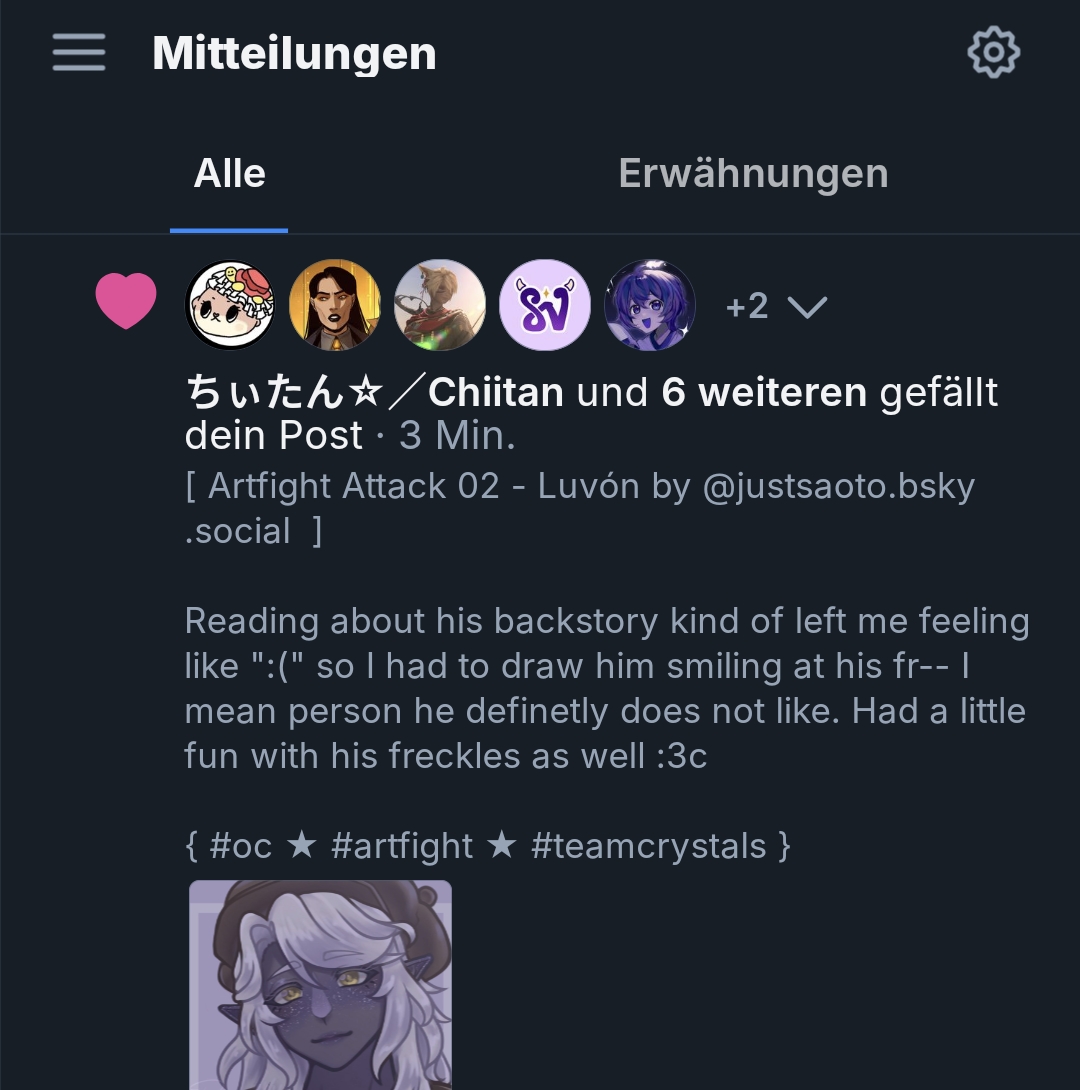Open the liked post's text body
This screenshot has width=1080, height=1090.
[x=606, y=688]
